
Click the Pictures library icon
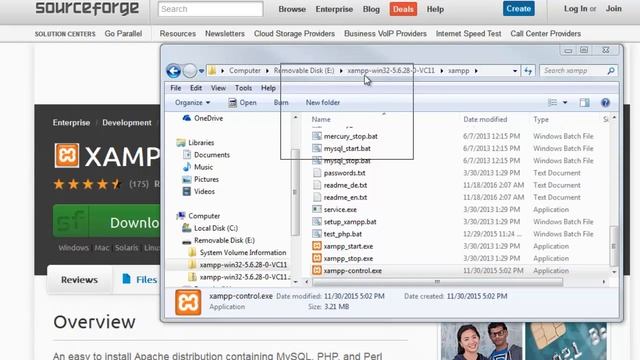coord(187,179)
